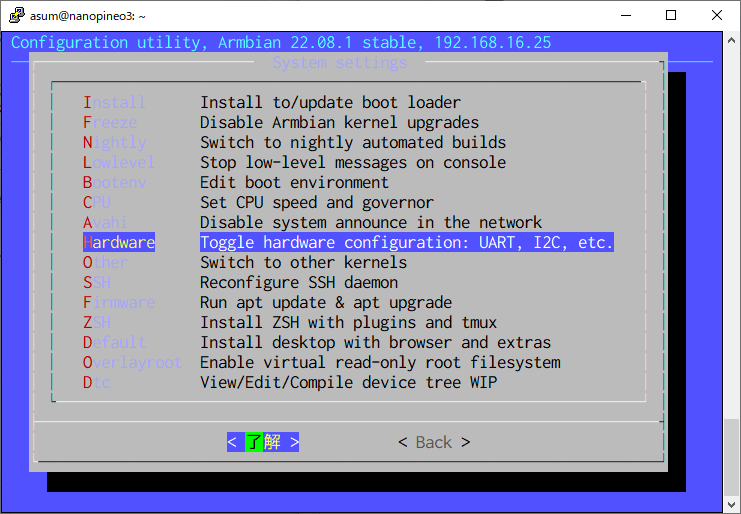The height and width of the screenshot is (514, 741).
Task: Select the highlighted Hardware entry
Action: [x=119, y=242]
